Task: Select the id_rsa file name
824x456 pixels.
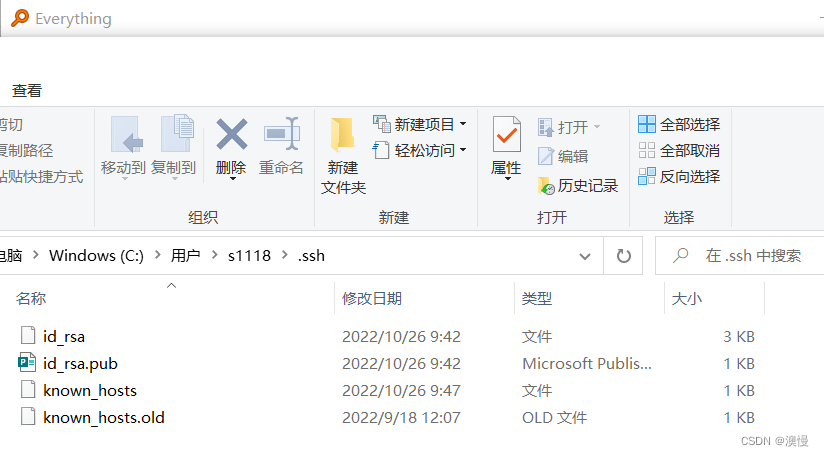Action: pyautogui.click(x=64, y=337)
